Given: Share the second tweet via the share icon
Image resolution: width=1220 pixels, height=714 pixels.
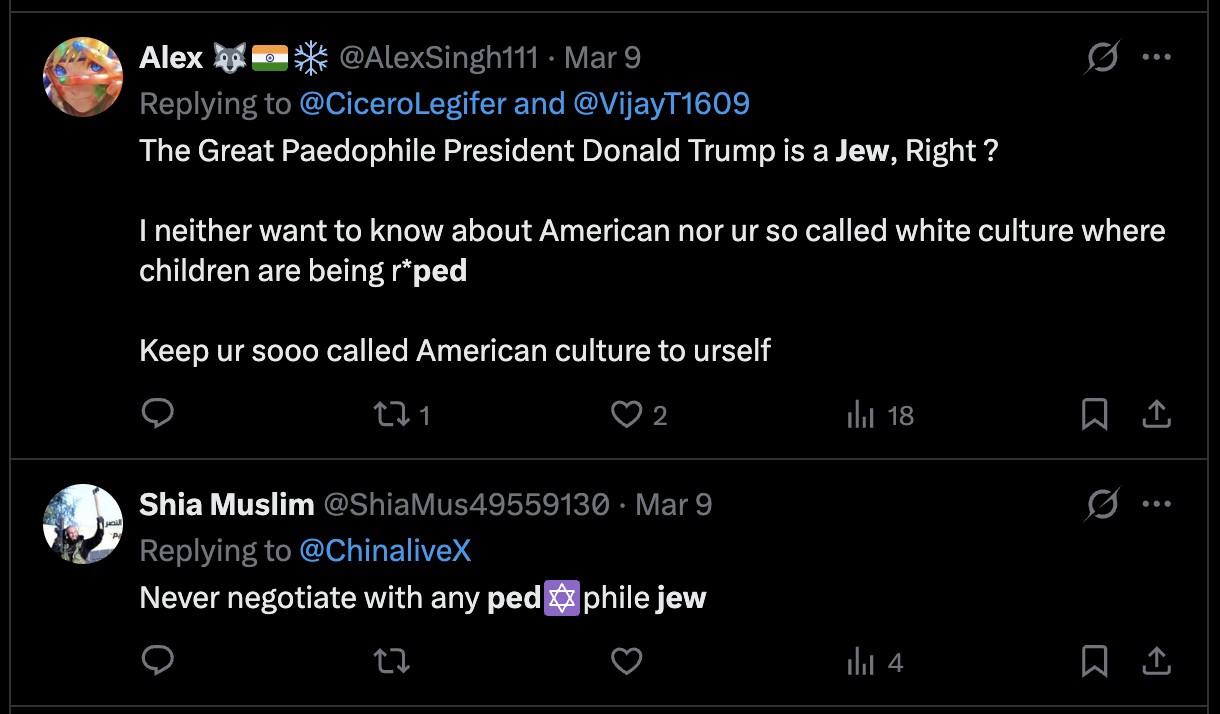Looking at the screenshot, I should (x=1156, y=661).
